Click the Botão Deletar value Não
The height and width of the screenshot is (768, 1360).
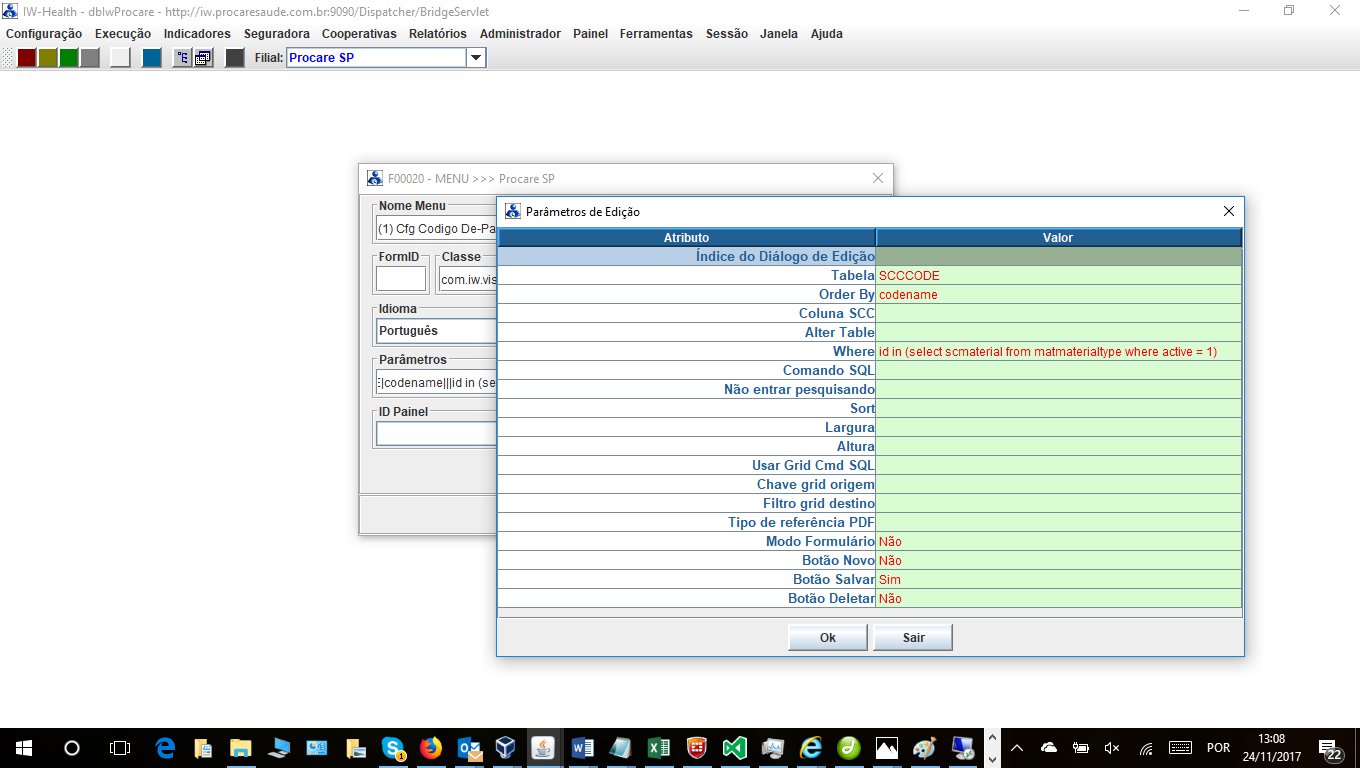[1059, 598]
